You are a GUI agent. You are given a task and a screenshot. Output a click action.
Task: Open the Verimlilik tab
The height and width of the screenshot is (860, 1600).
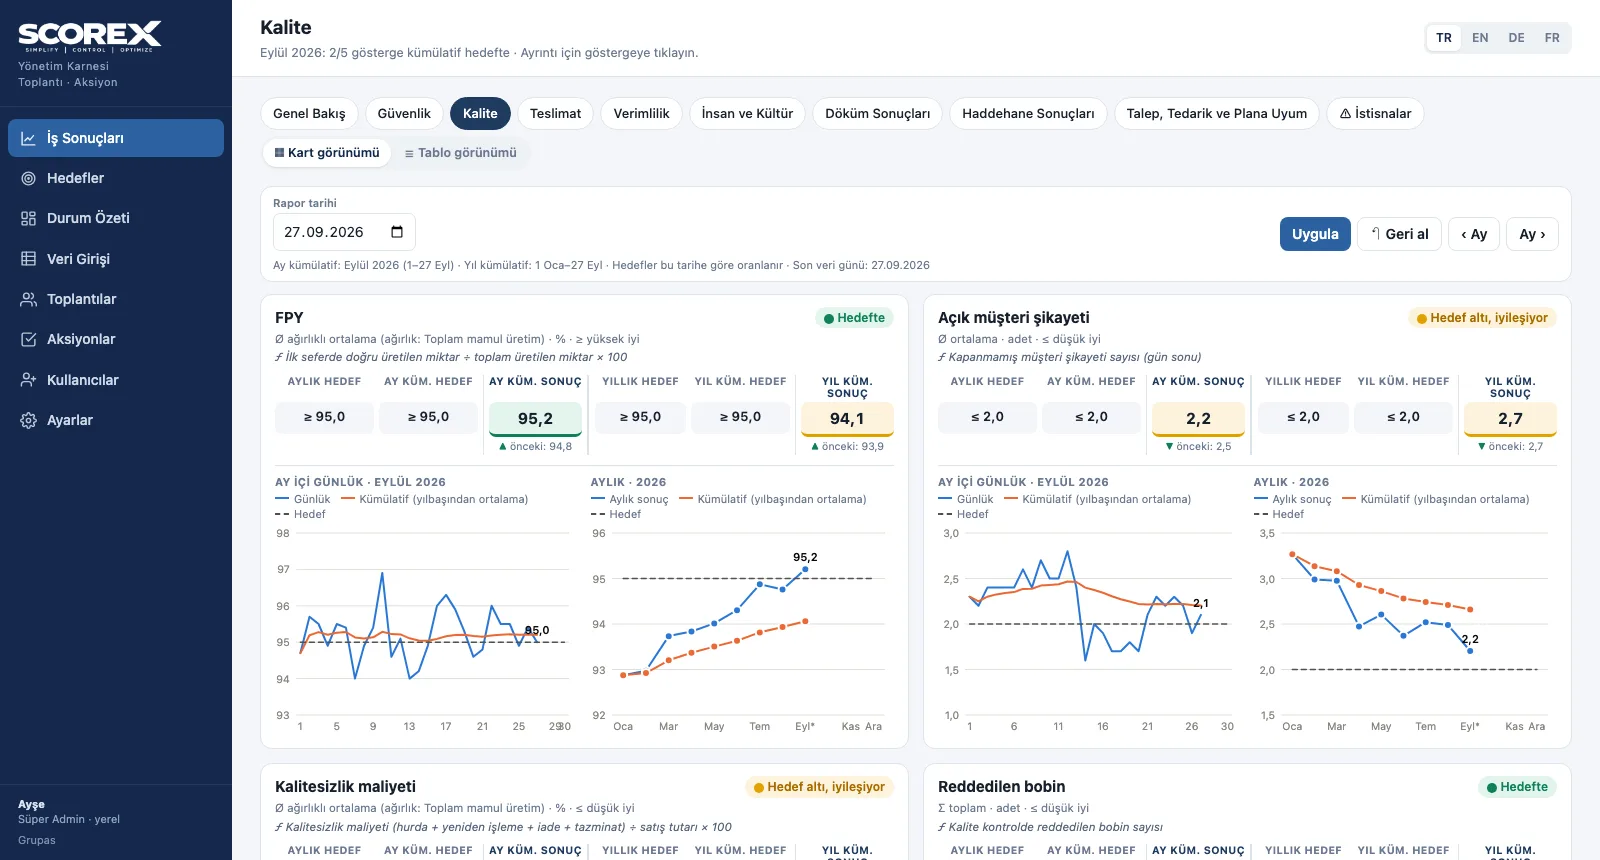point(641,114)
